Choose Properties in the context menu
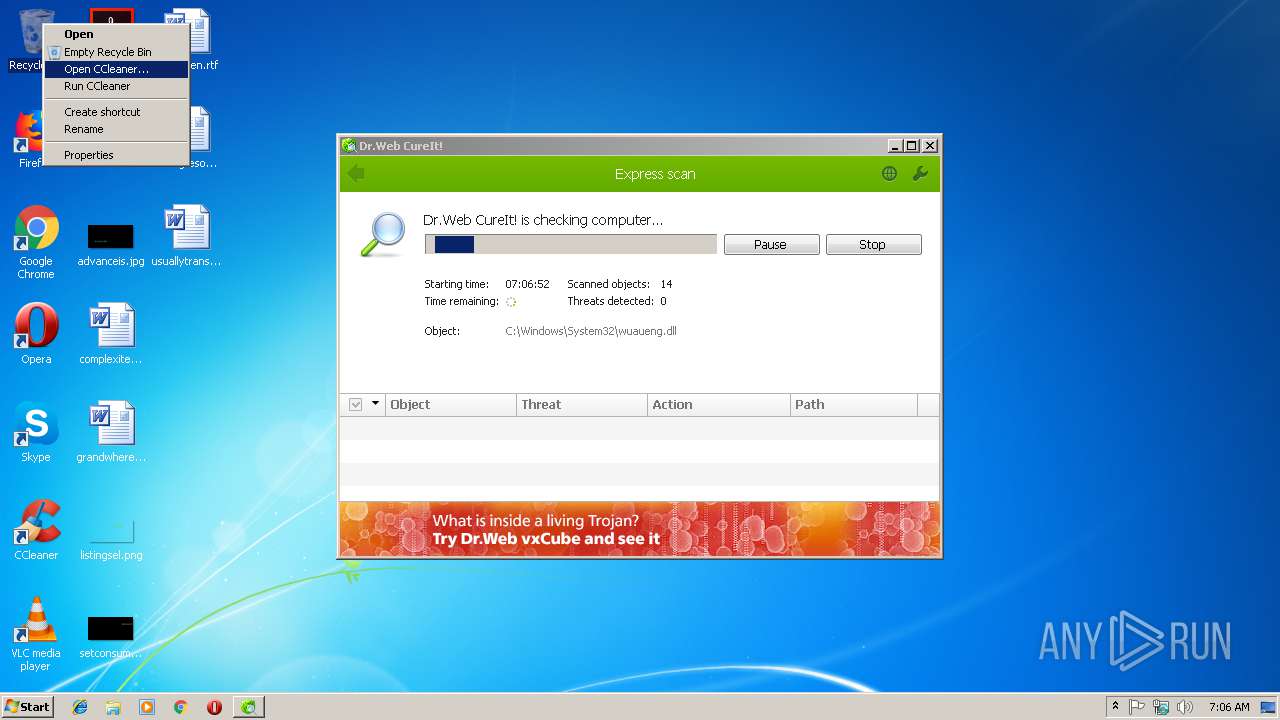 pyautogui.click(x=116, y=155)
